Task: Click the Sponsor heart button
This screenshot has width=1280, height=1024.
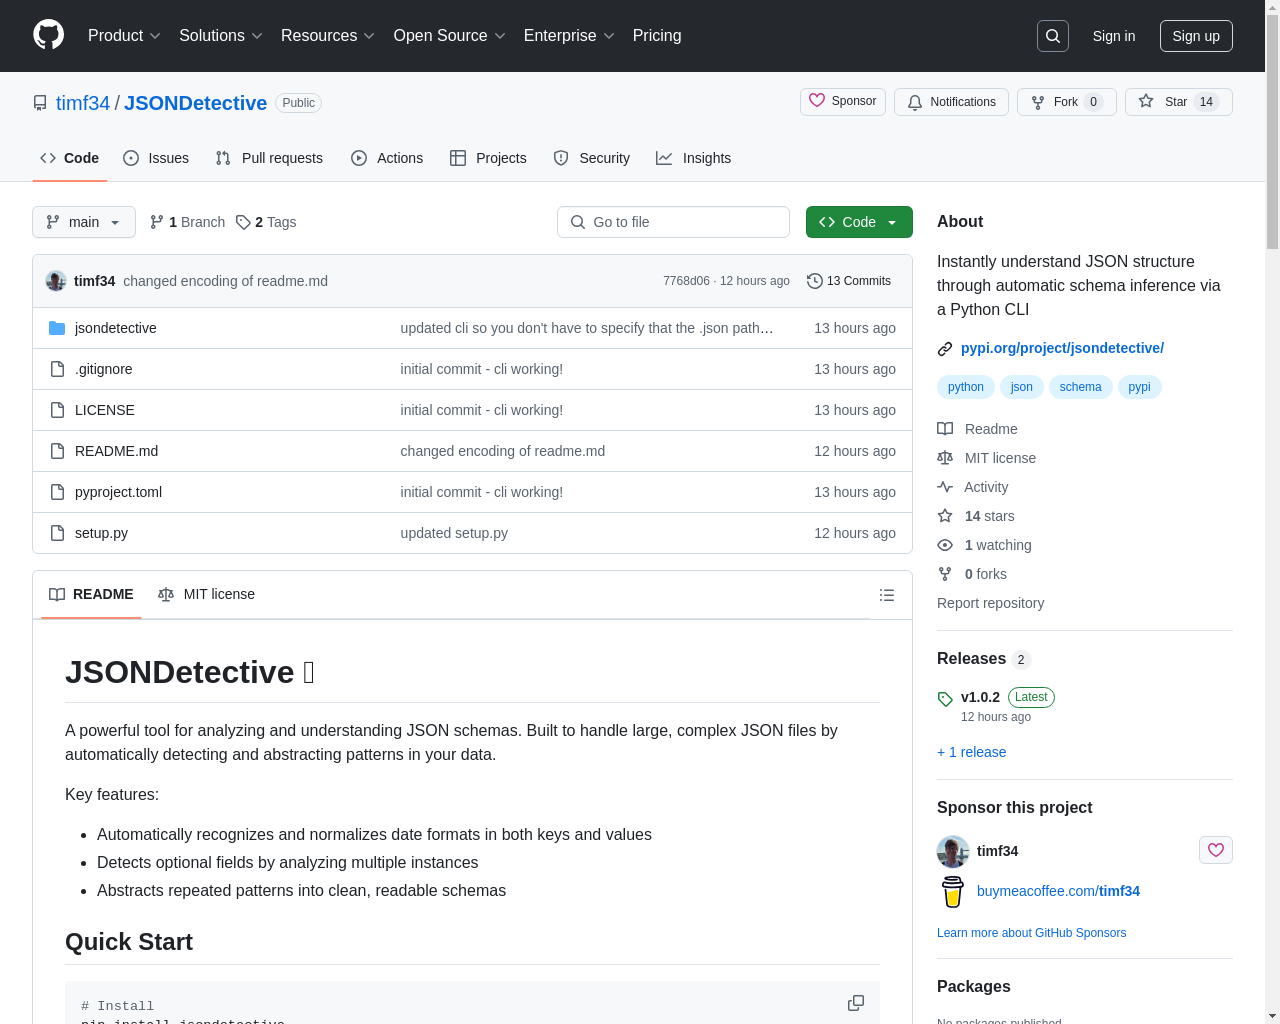Action: click(x=843, y=101)
